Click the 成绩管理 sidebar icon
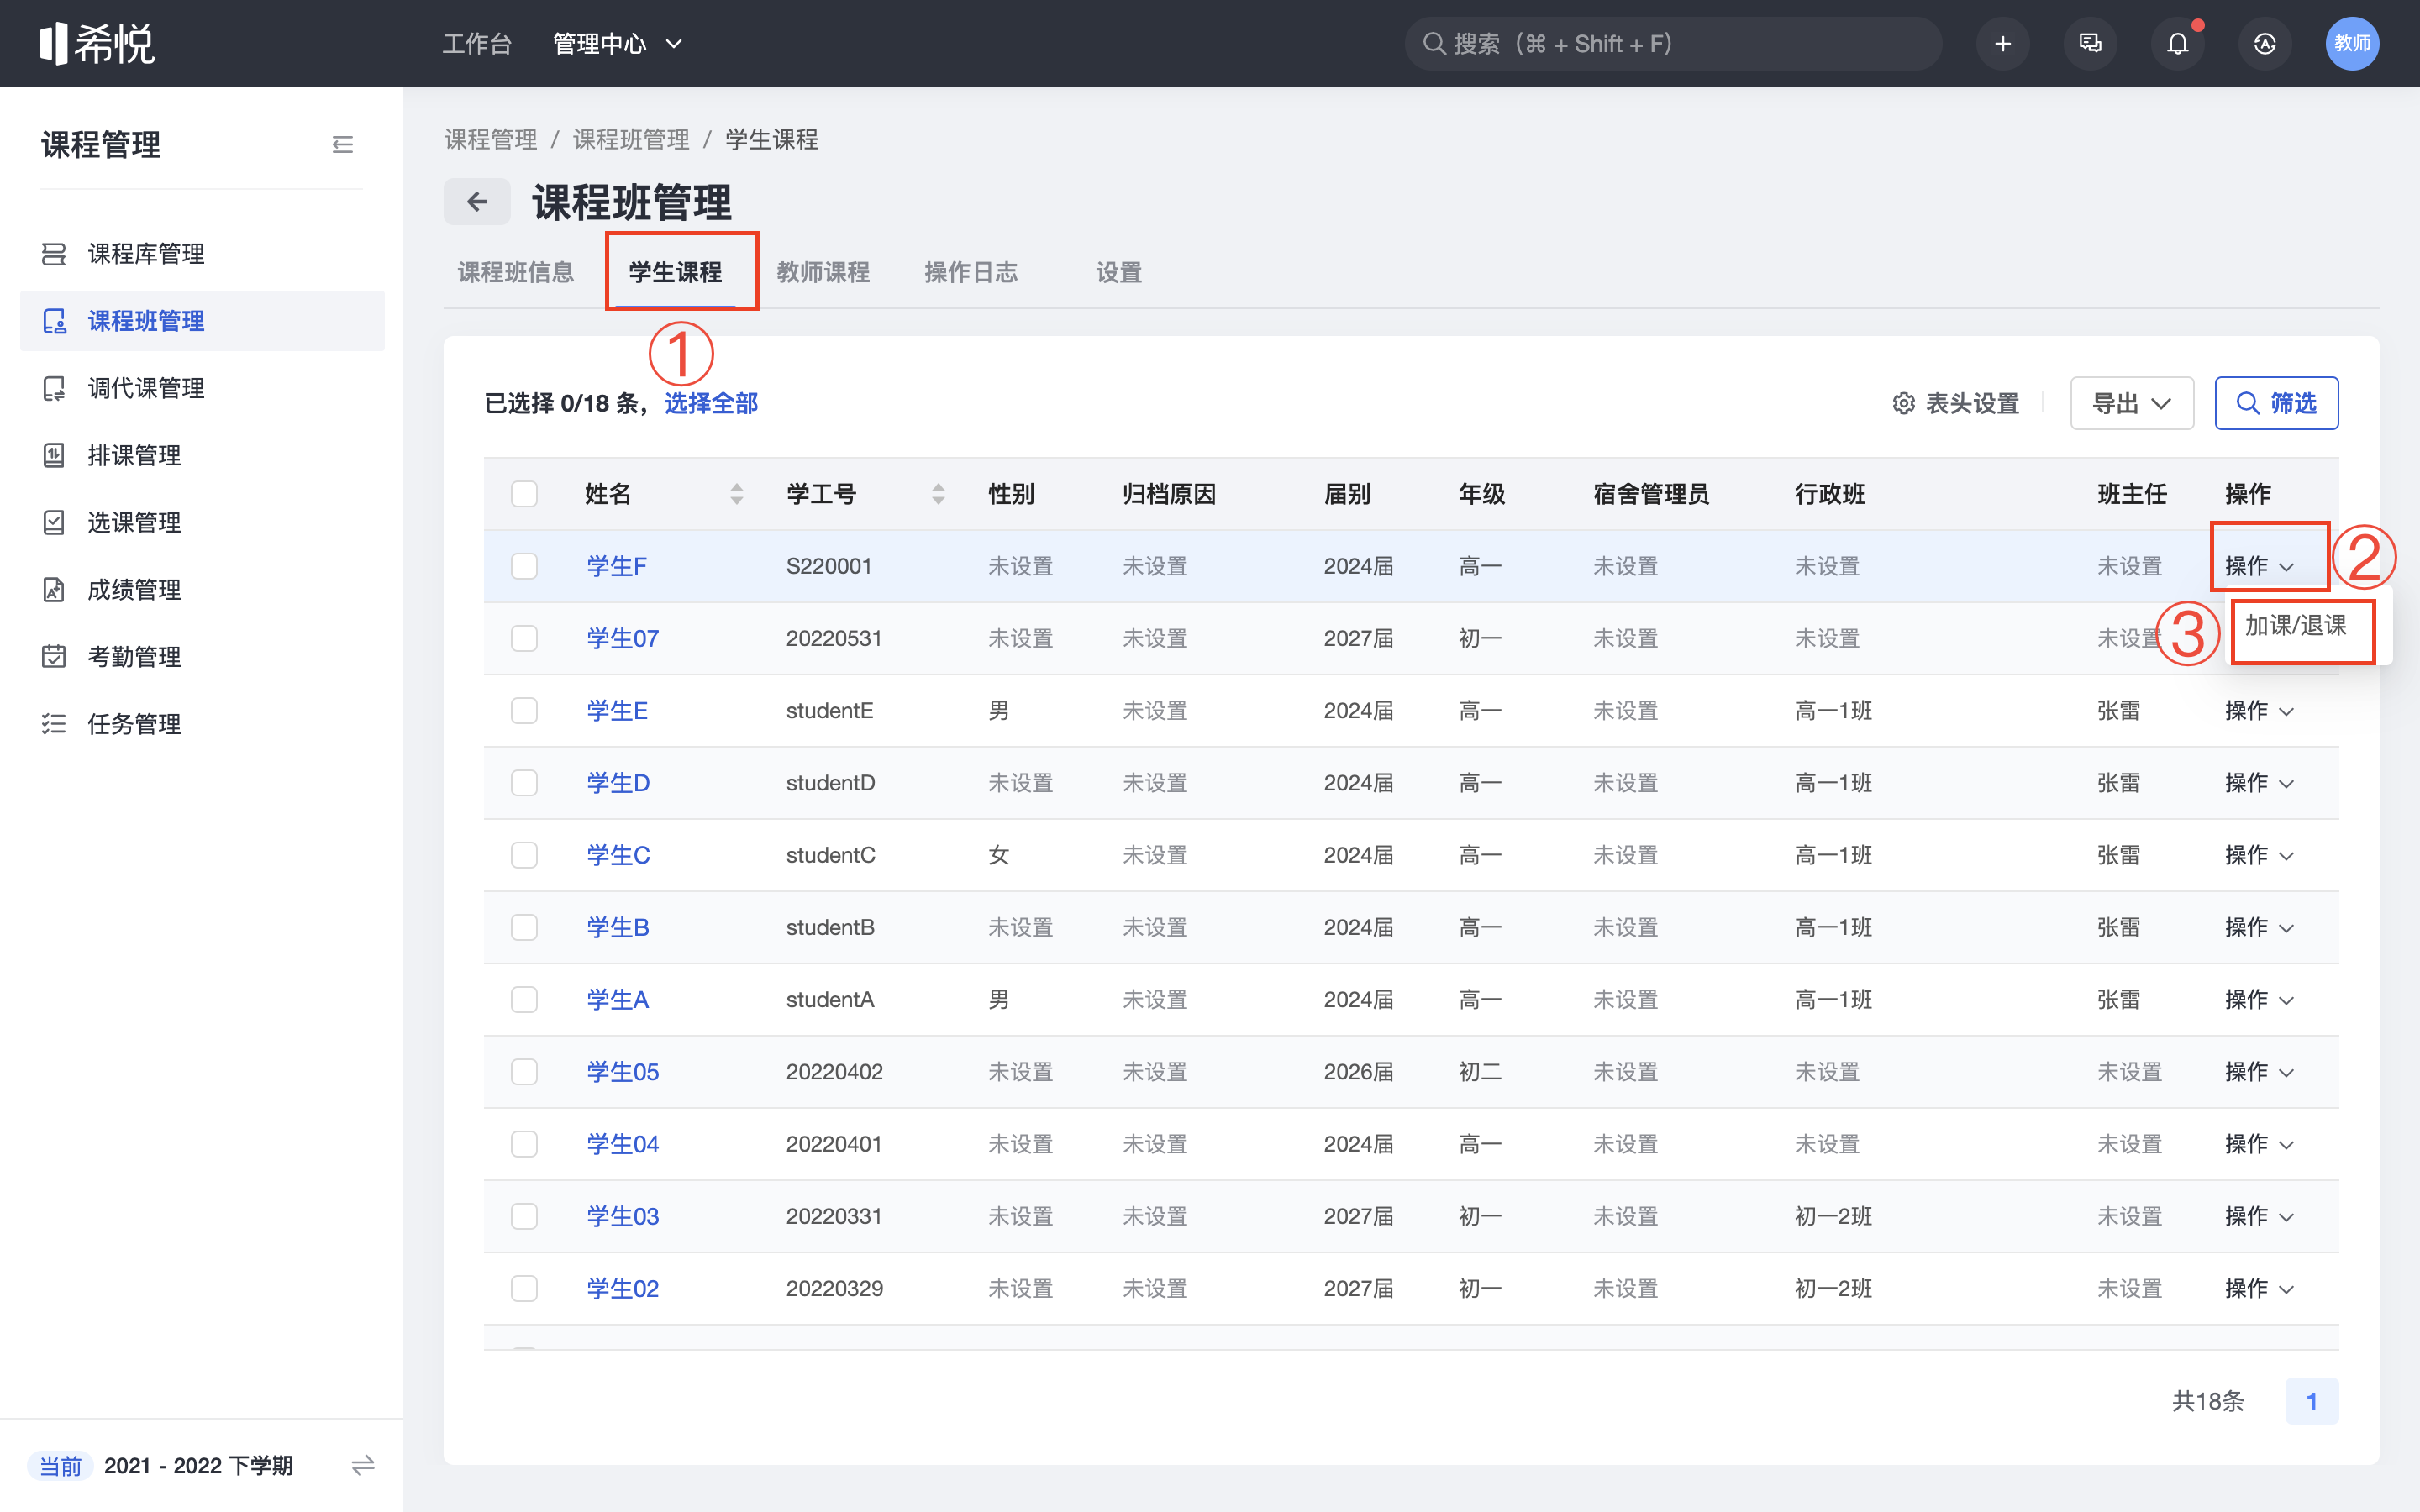The image size is (2420, 1512). click(54, 590)
